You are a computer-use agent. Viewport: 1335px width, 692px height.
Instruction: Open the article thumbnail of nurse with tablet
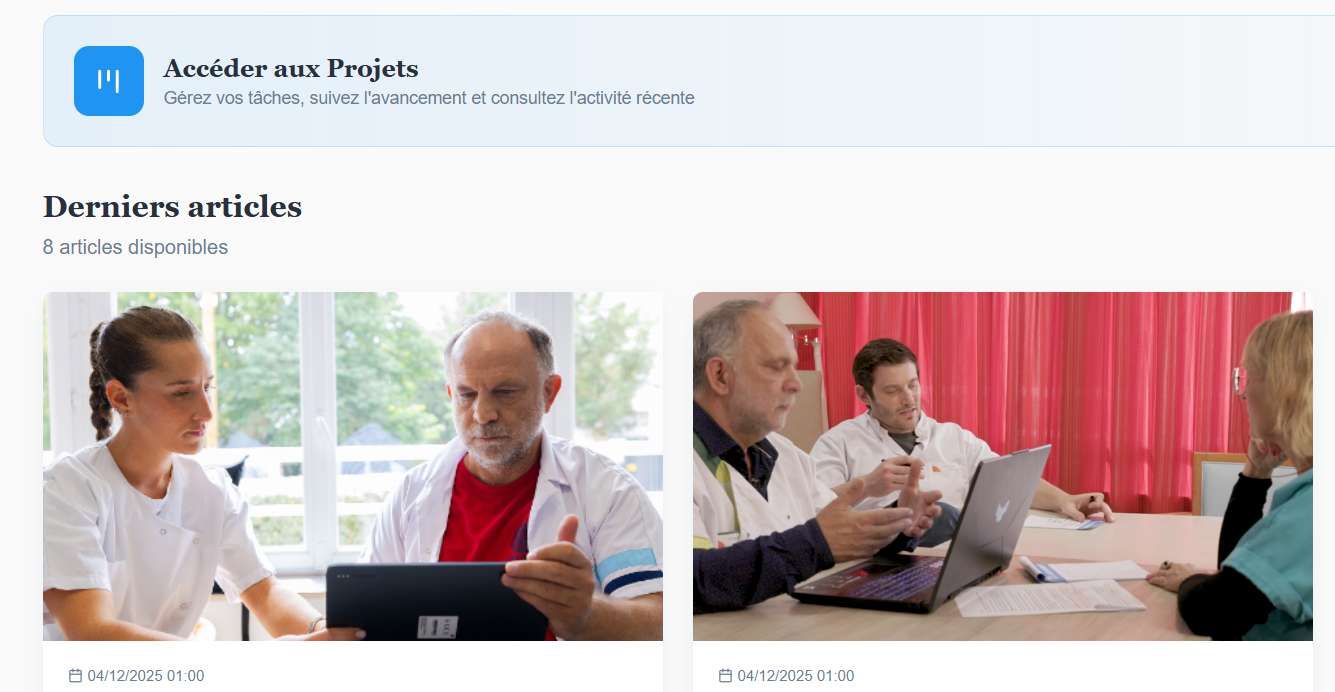pos(353,466)
